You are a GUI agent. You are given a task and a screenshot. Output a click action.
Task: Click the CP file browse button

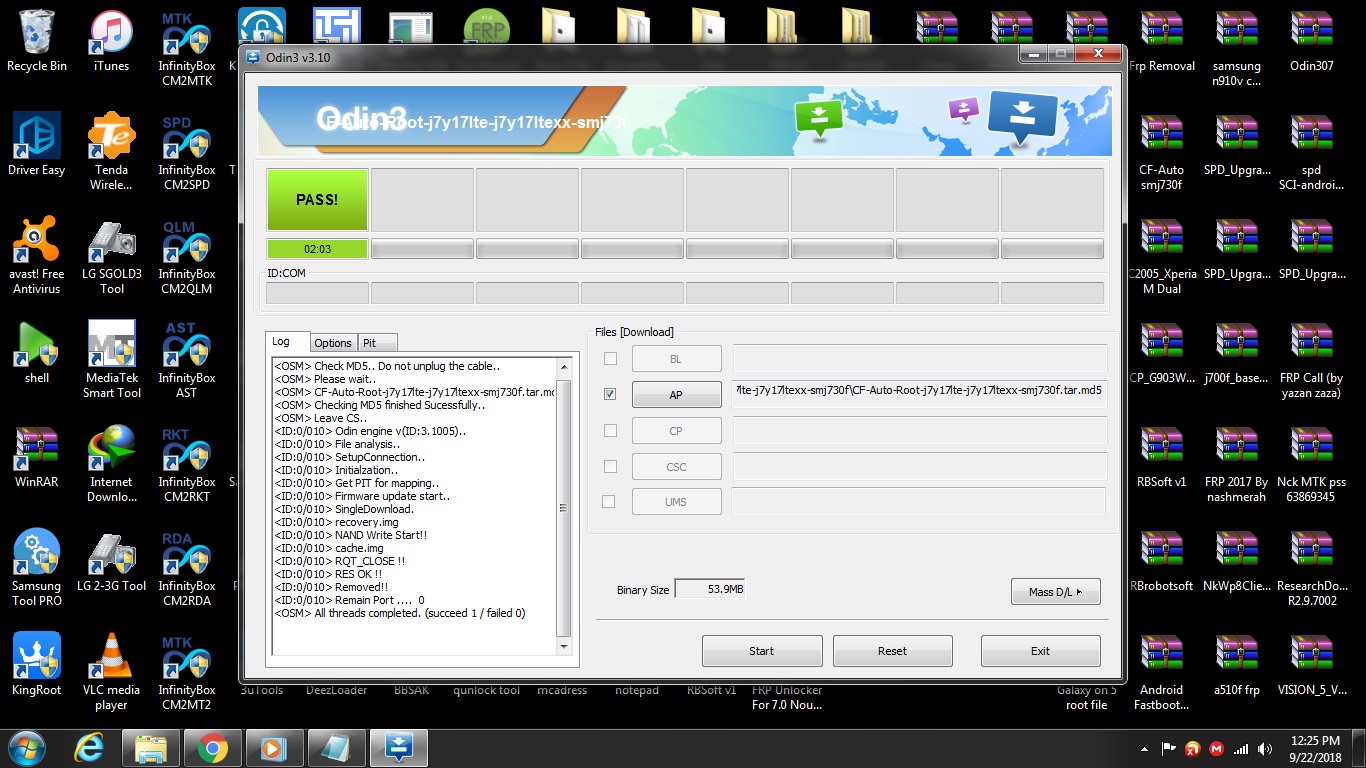tap(676, 430)
